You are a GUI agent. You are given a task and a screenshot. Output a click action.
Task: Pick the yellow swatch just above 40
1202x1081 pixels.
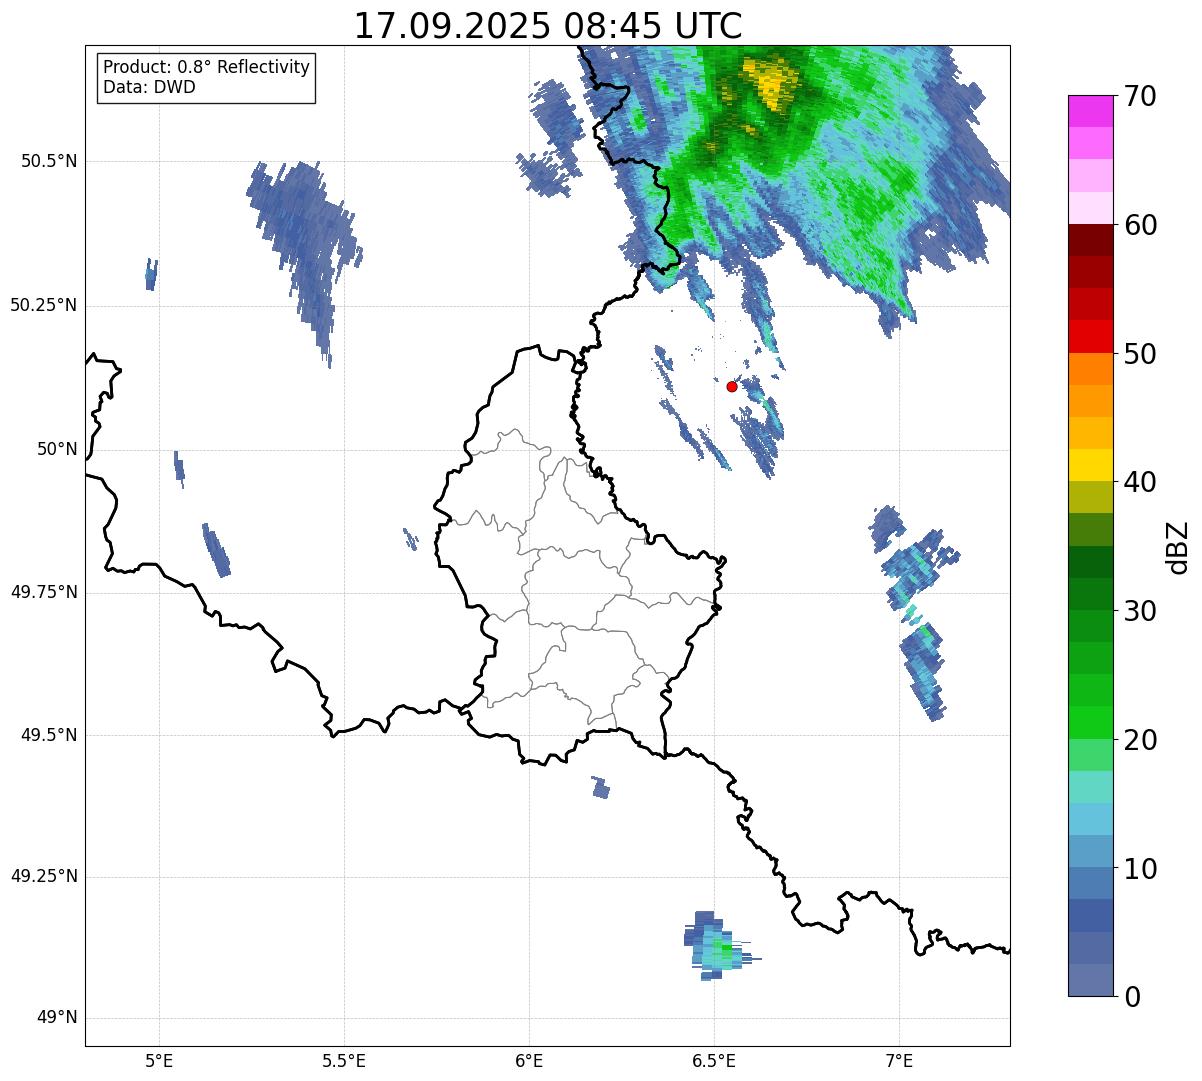click(1090, 465)
